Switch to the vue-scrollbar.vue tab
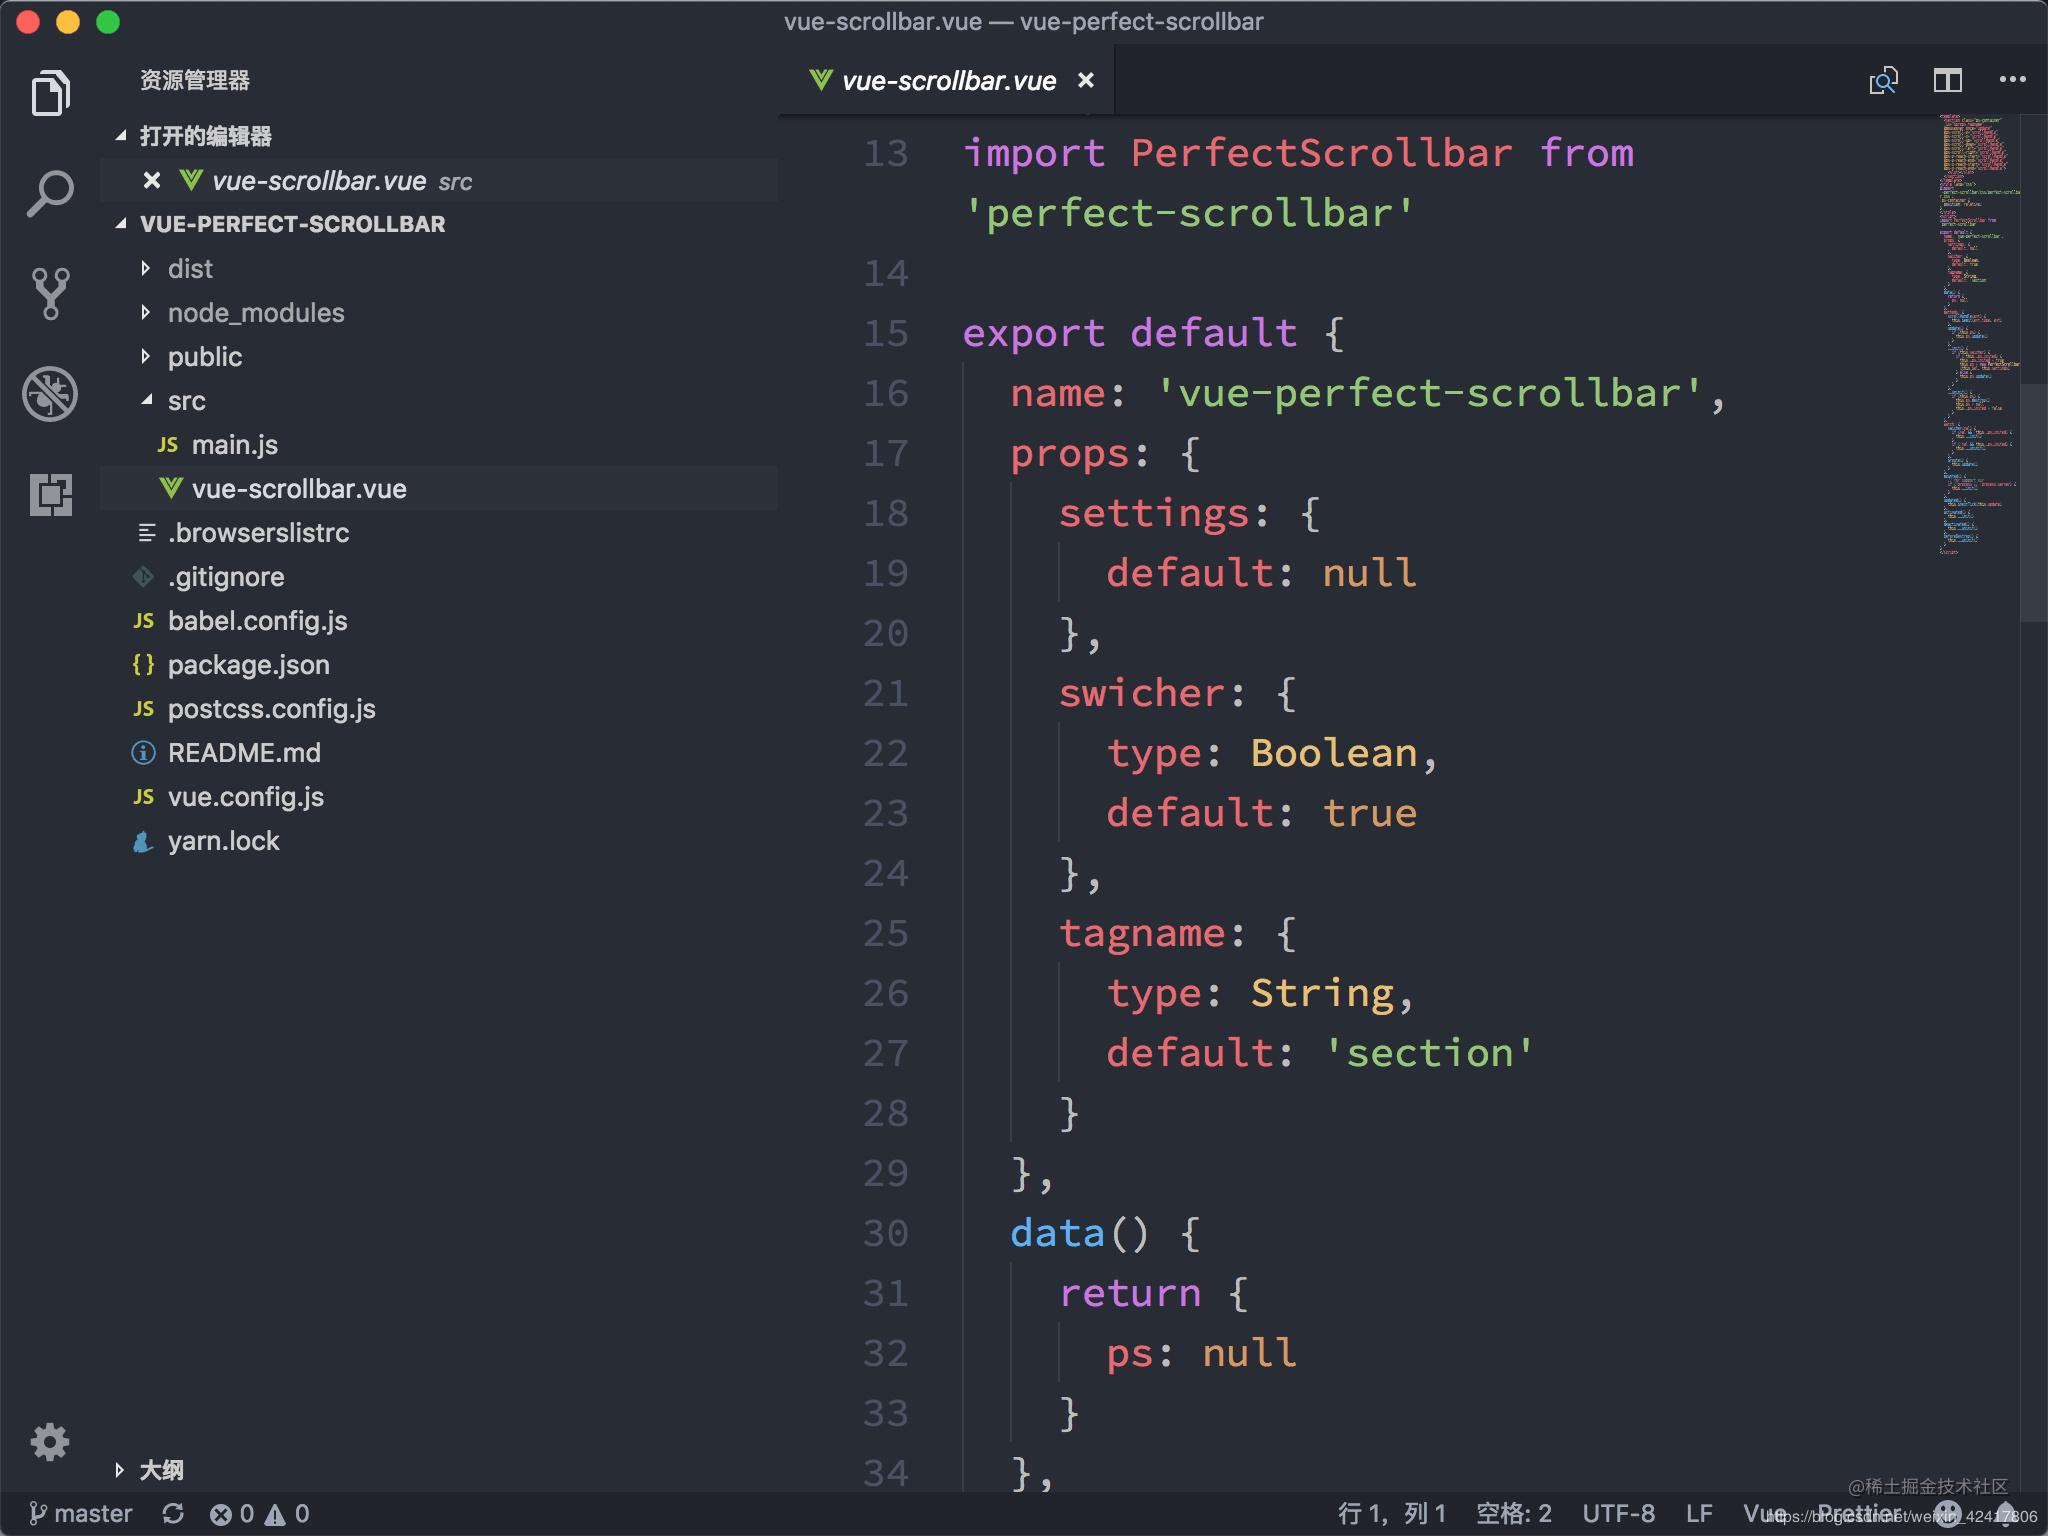The height and width of the screenshot is (1536, 2048). [944, 80]
